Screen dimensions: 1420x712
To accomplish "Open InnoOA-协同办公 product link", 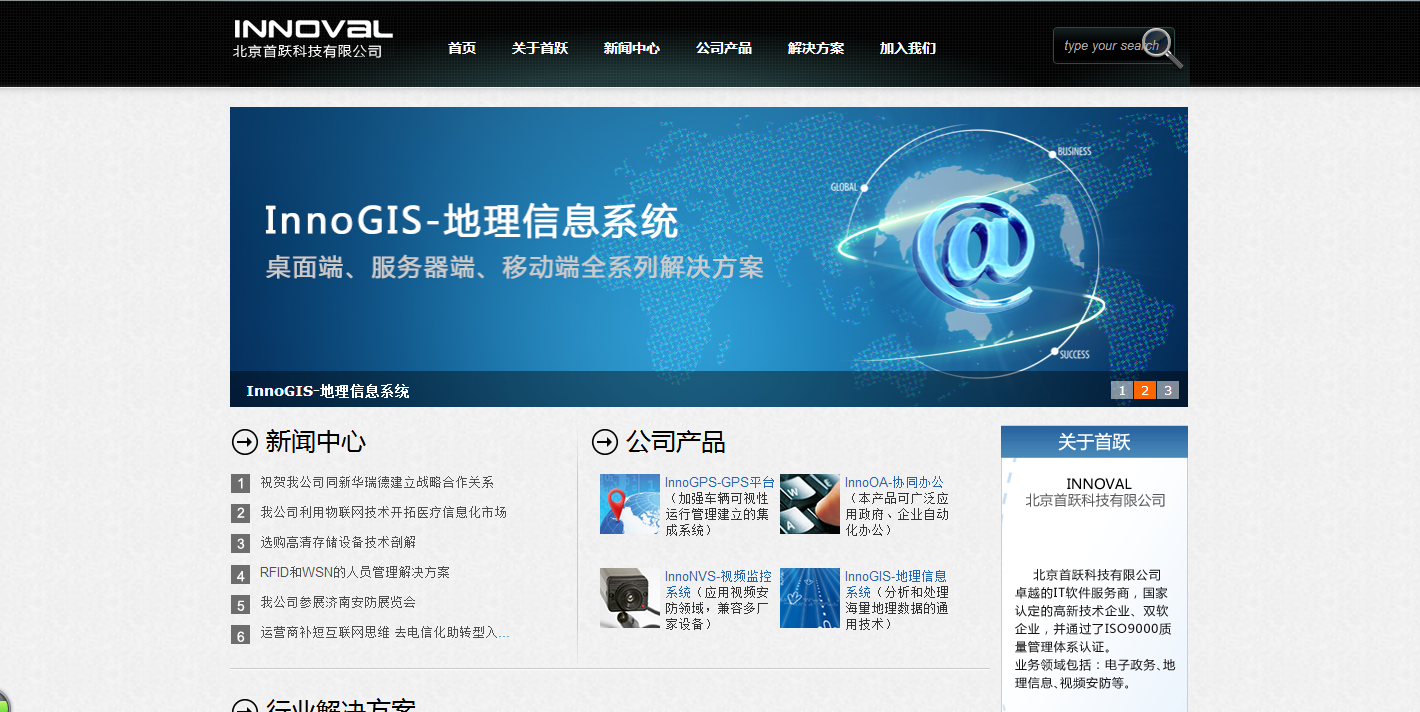I will tap(894, 482).
